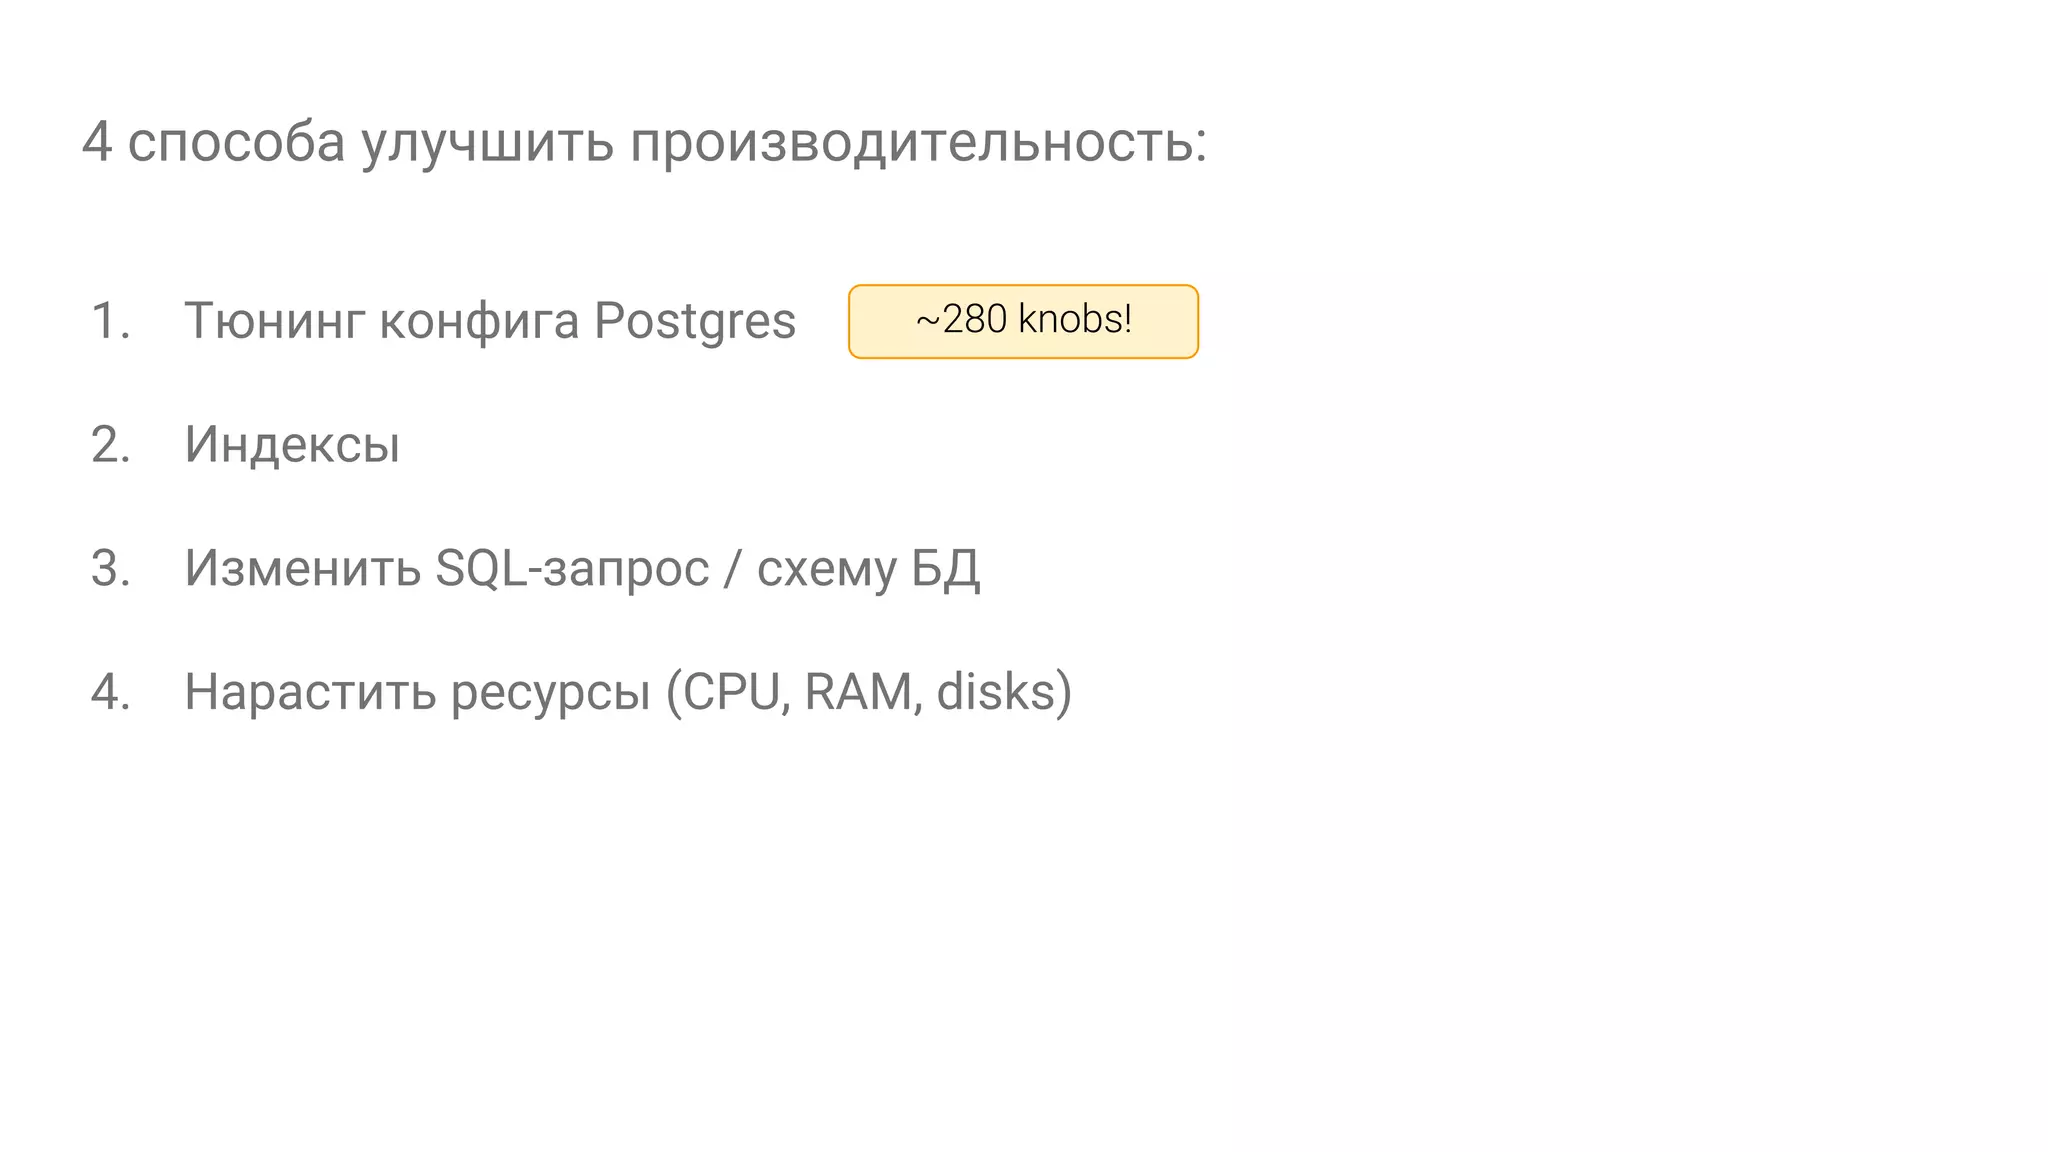This screenshot has height=1152, width=2048.
Task: Click the list number '3.'
Action: pos(111,568)
